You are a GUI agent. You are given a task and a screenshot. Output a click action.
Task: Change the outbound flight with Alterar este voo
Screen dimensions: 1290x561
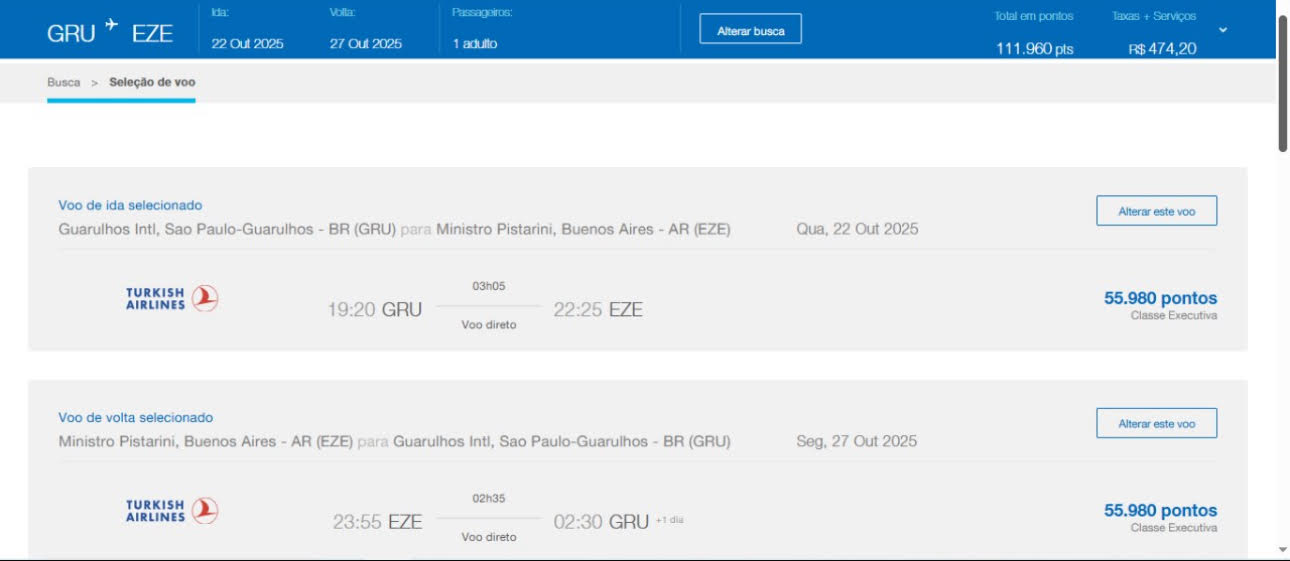[x=1156, y=211]
